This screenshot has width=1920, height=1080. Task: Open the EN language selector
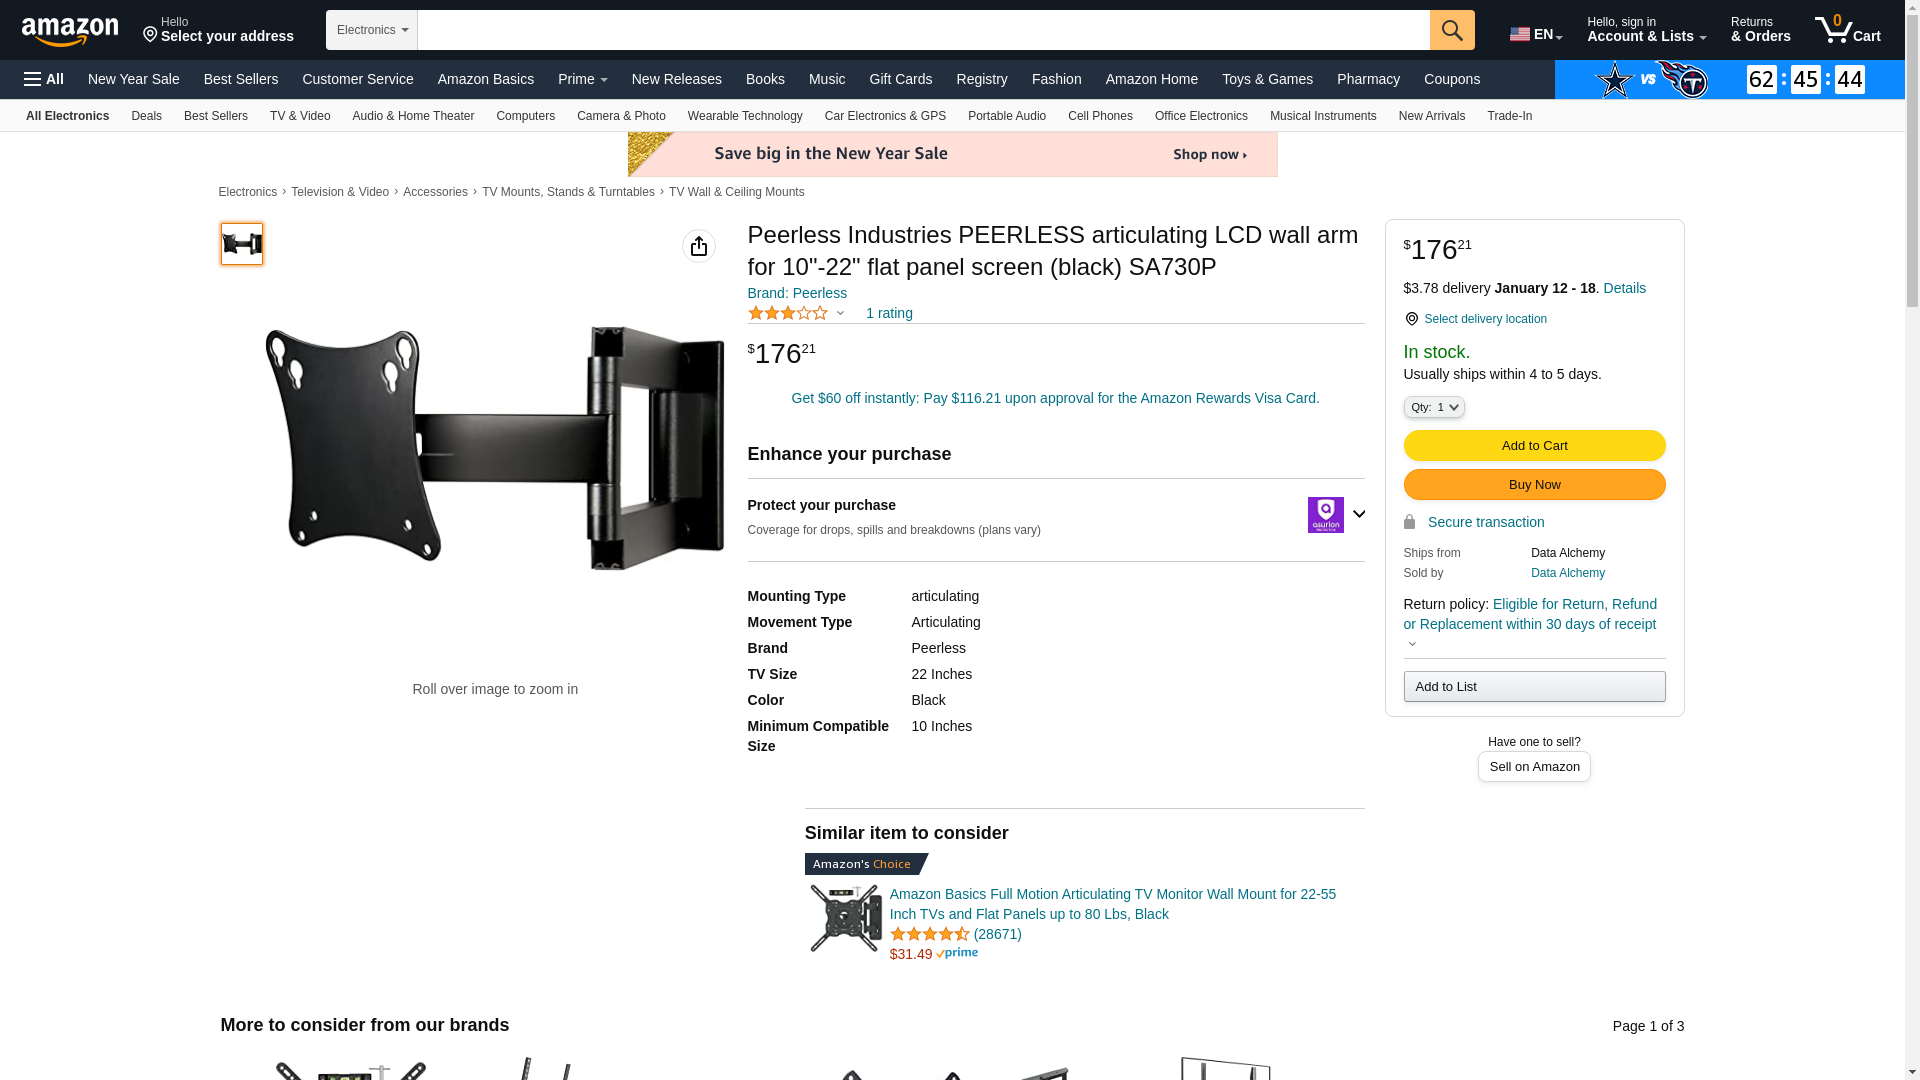coord(1536,33)
